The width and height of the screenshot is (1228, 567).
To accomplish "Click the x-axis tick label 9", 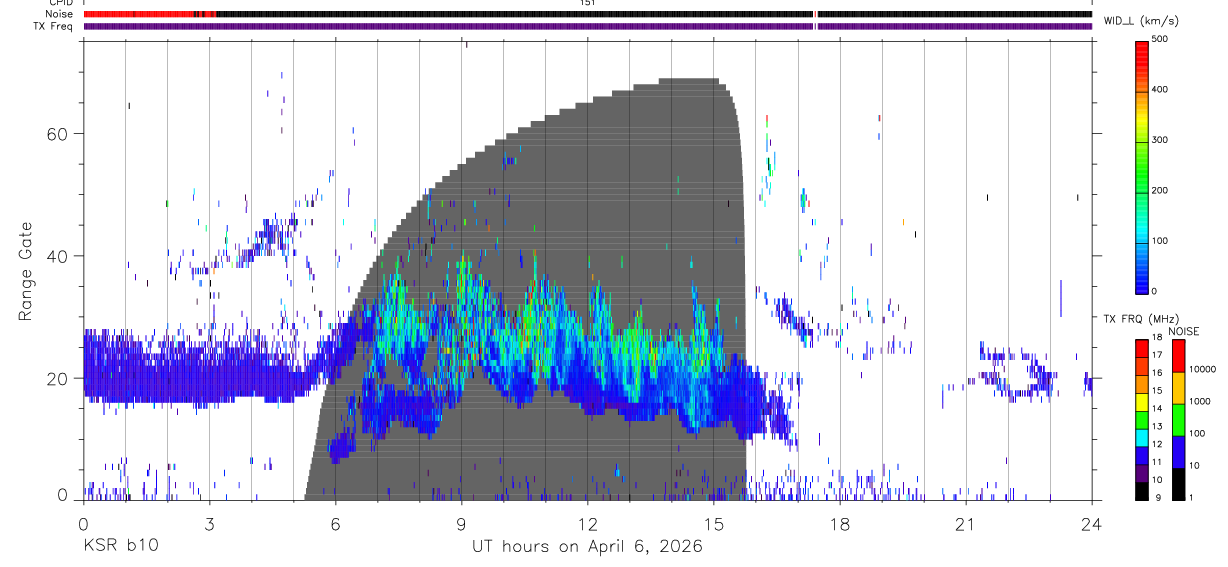I will point(461,524).
